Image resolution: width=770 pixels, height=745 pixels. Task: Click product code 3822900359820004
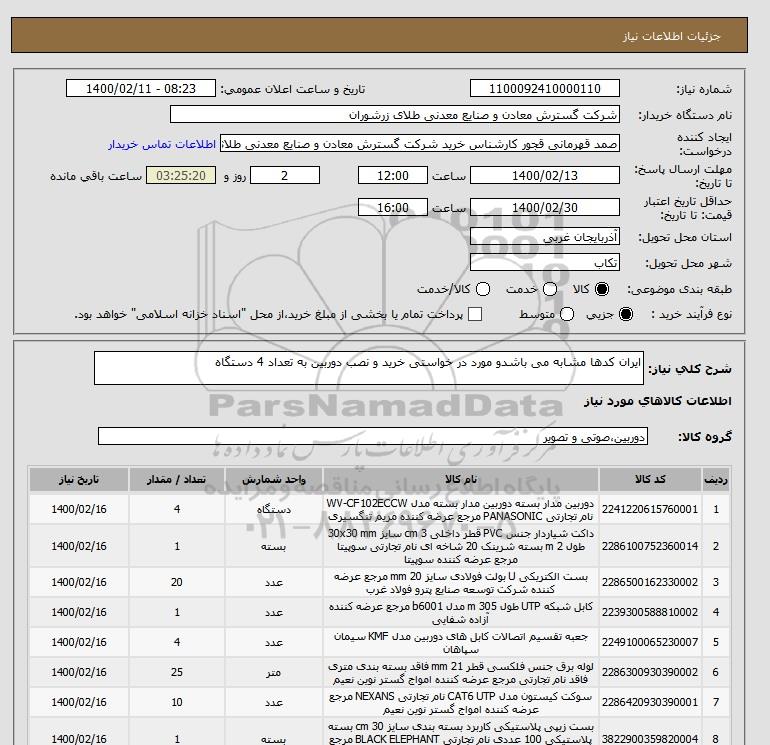pyautogui.click(x=650, y=739)
